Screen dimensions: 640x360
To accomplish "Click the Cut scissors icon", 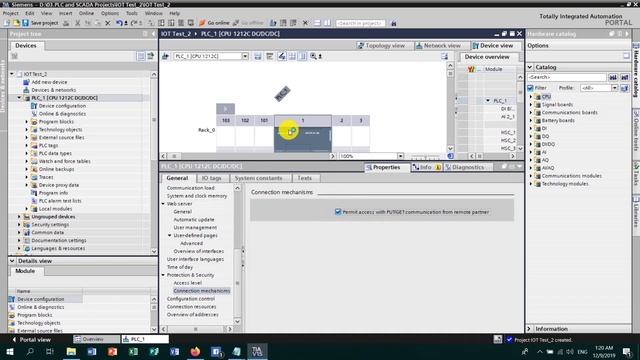I will (x=78, y=23).
